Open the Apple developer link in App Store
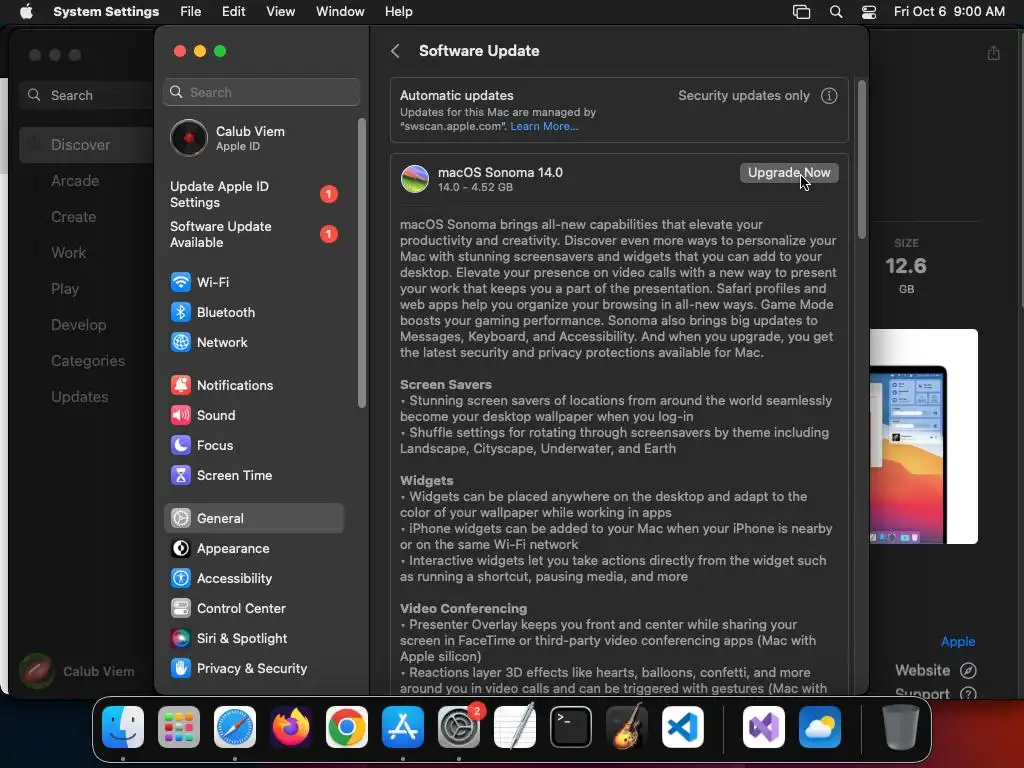Screen dimensions: 1024x768 pos(957,642)
